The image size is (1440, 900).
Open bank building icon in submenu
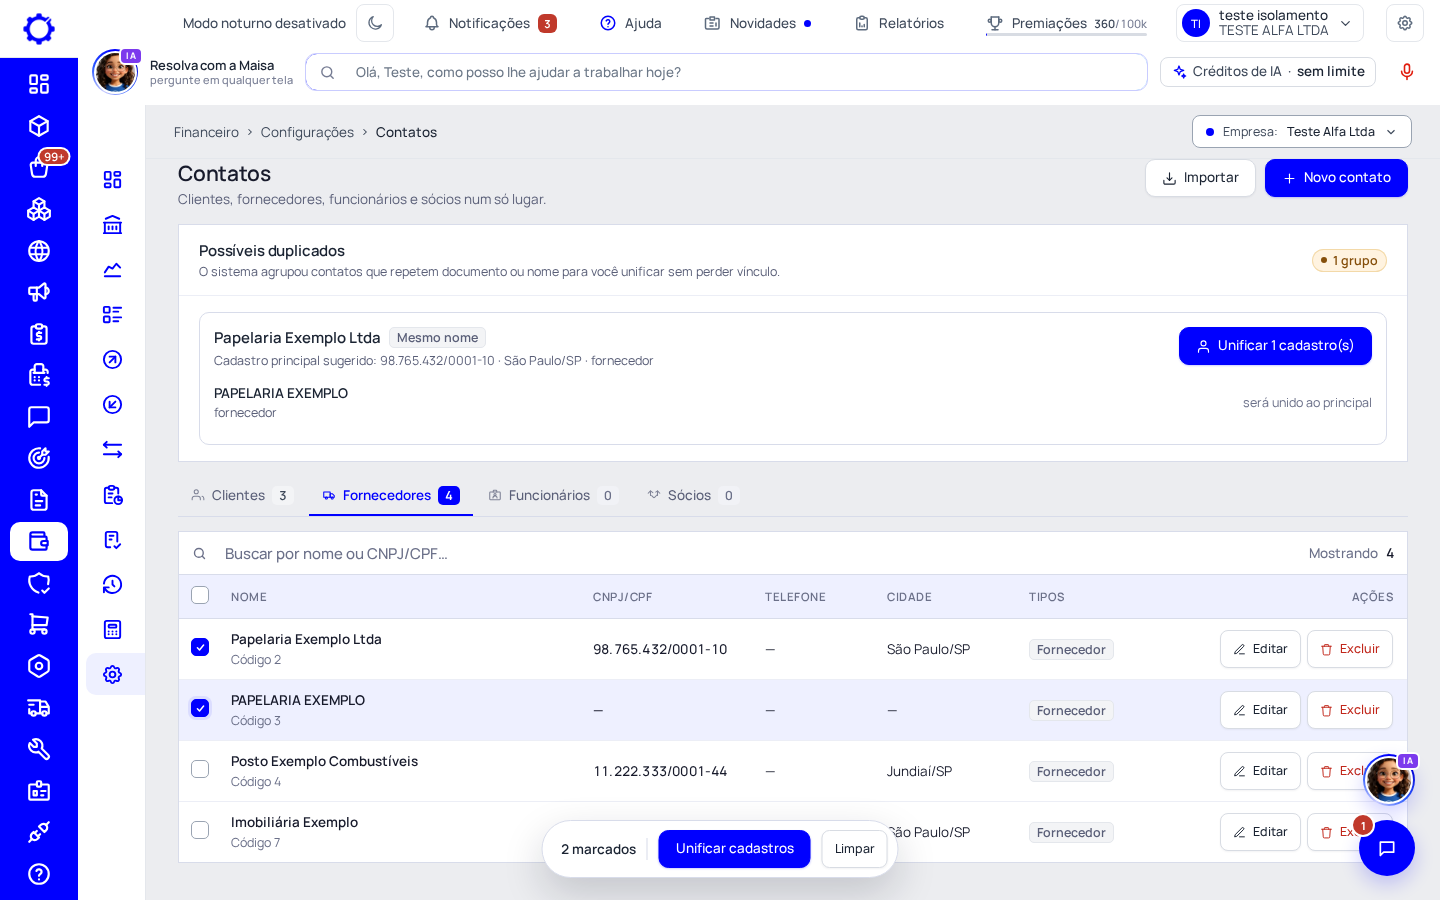(113, 224)
